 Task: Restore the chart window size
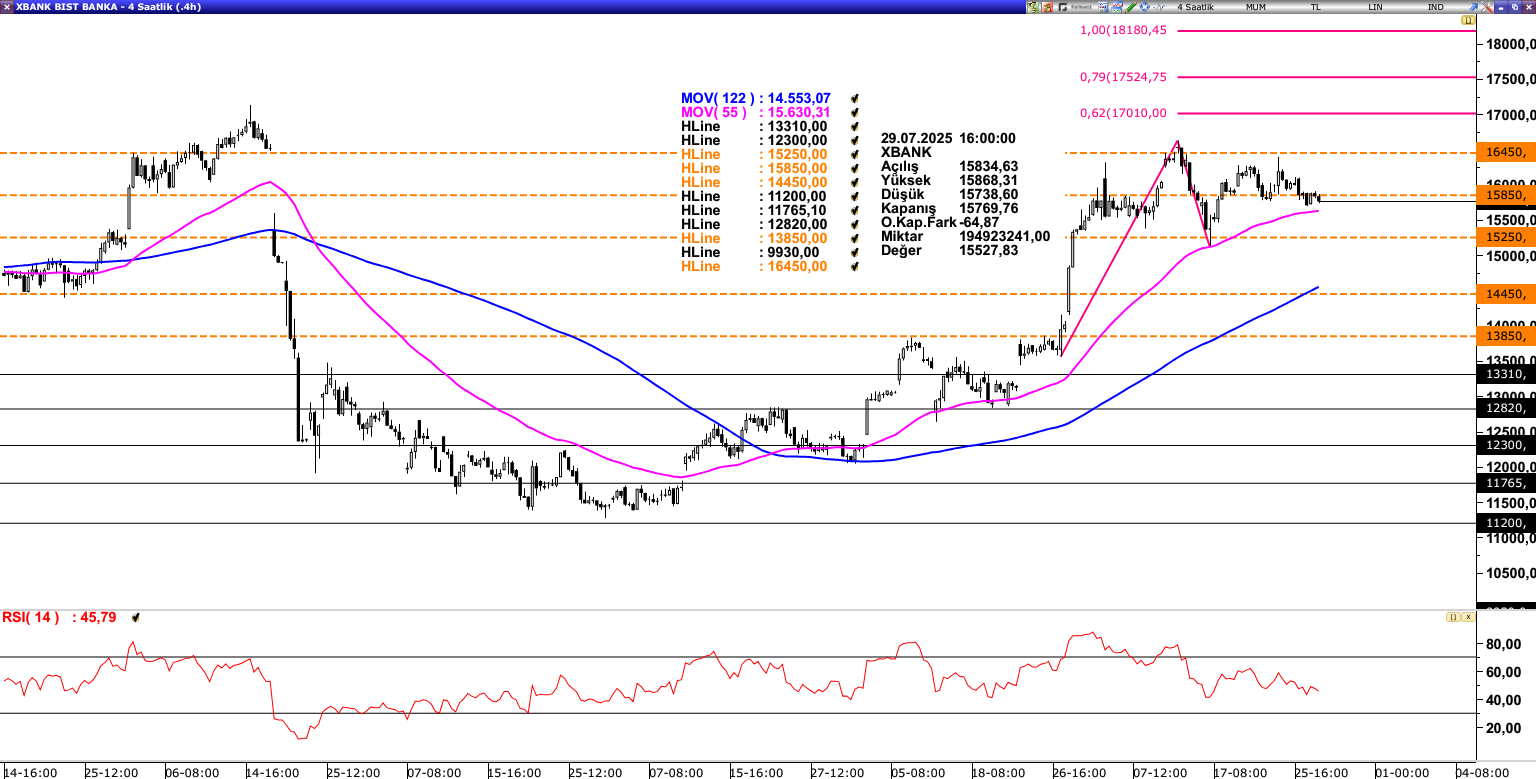[x=1515, y=7]
